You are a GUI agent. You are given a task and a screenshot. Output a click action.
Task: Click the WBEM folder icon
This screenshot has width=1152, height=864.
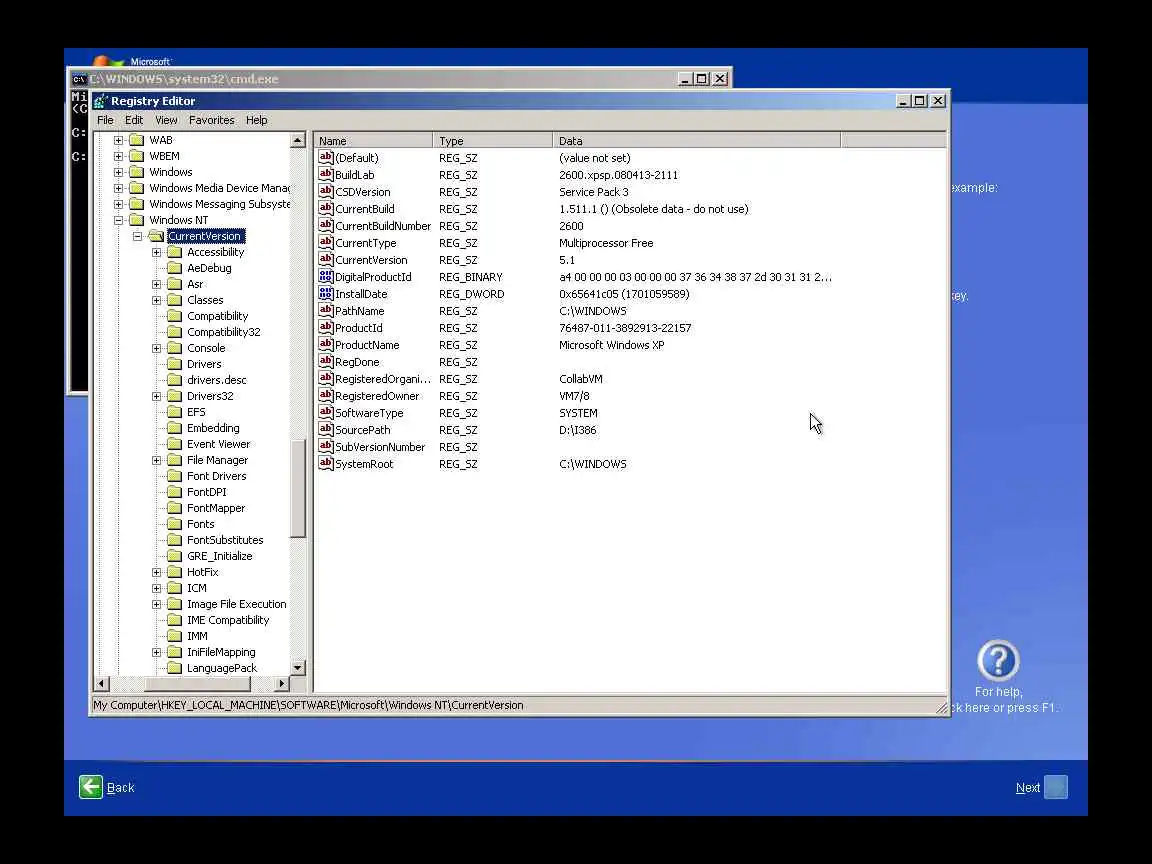pos(137,156)
